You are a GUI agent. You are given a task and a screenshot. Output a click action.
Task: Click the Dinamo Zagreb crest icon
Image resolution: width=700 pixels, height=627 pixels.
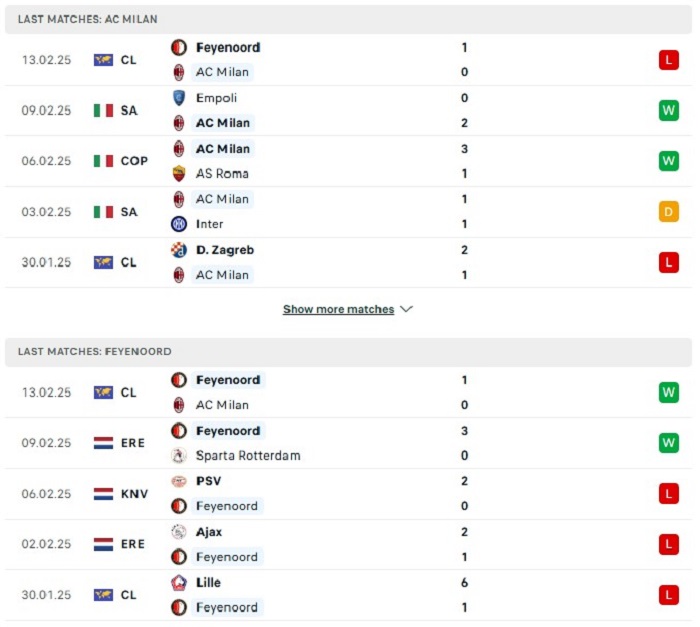[179, 250]
